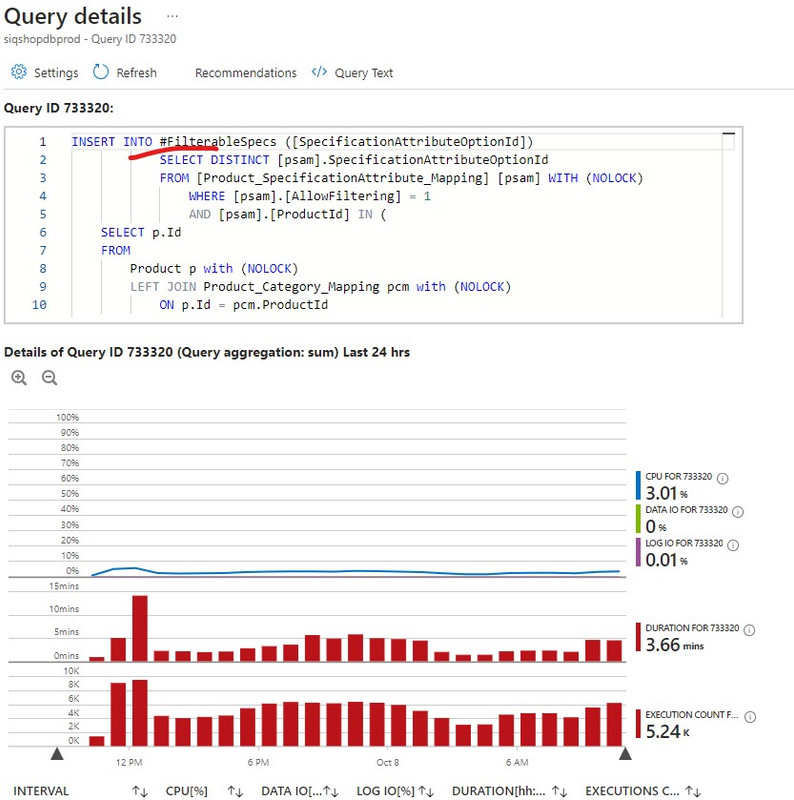Click the purple LOG IO legend color bar
Image resolution: width=794 pixels, height=800 pixels.
pos(638,552)
